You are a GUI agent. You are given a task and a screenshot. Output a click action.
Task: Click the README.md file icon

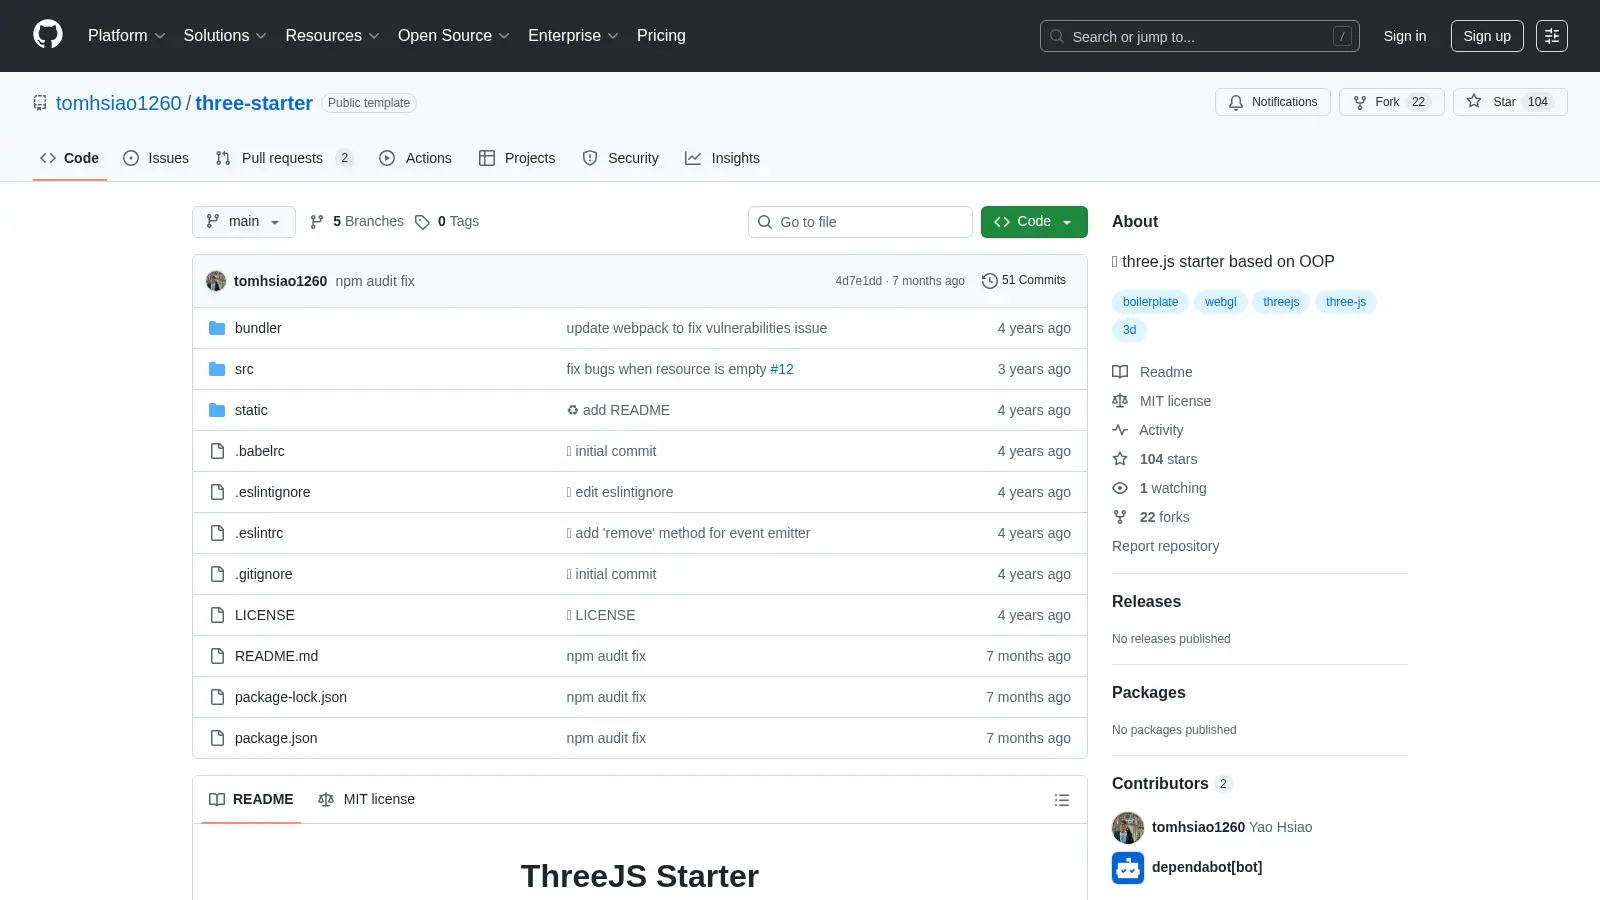(x=217, y=656)
